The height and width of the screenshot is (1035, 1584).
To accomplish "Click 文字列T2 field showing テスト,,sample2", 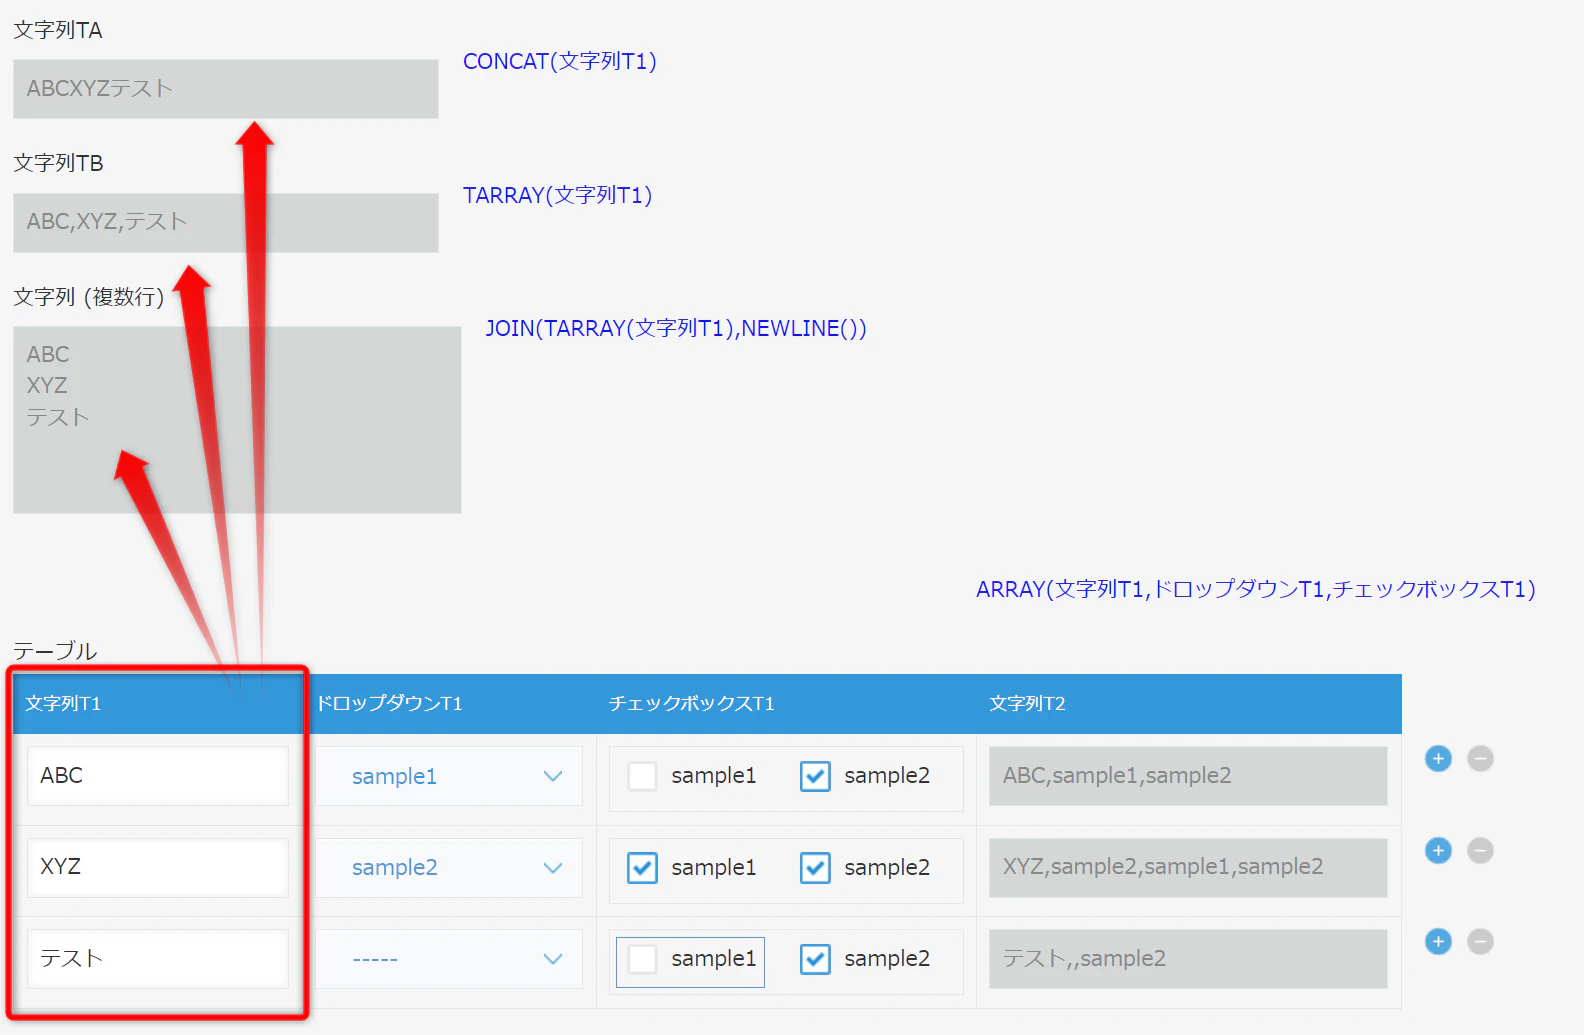I will 1188,959.
